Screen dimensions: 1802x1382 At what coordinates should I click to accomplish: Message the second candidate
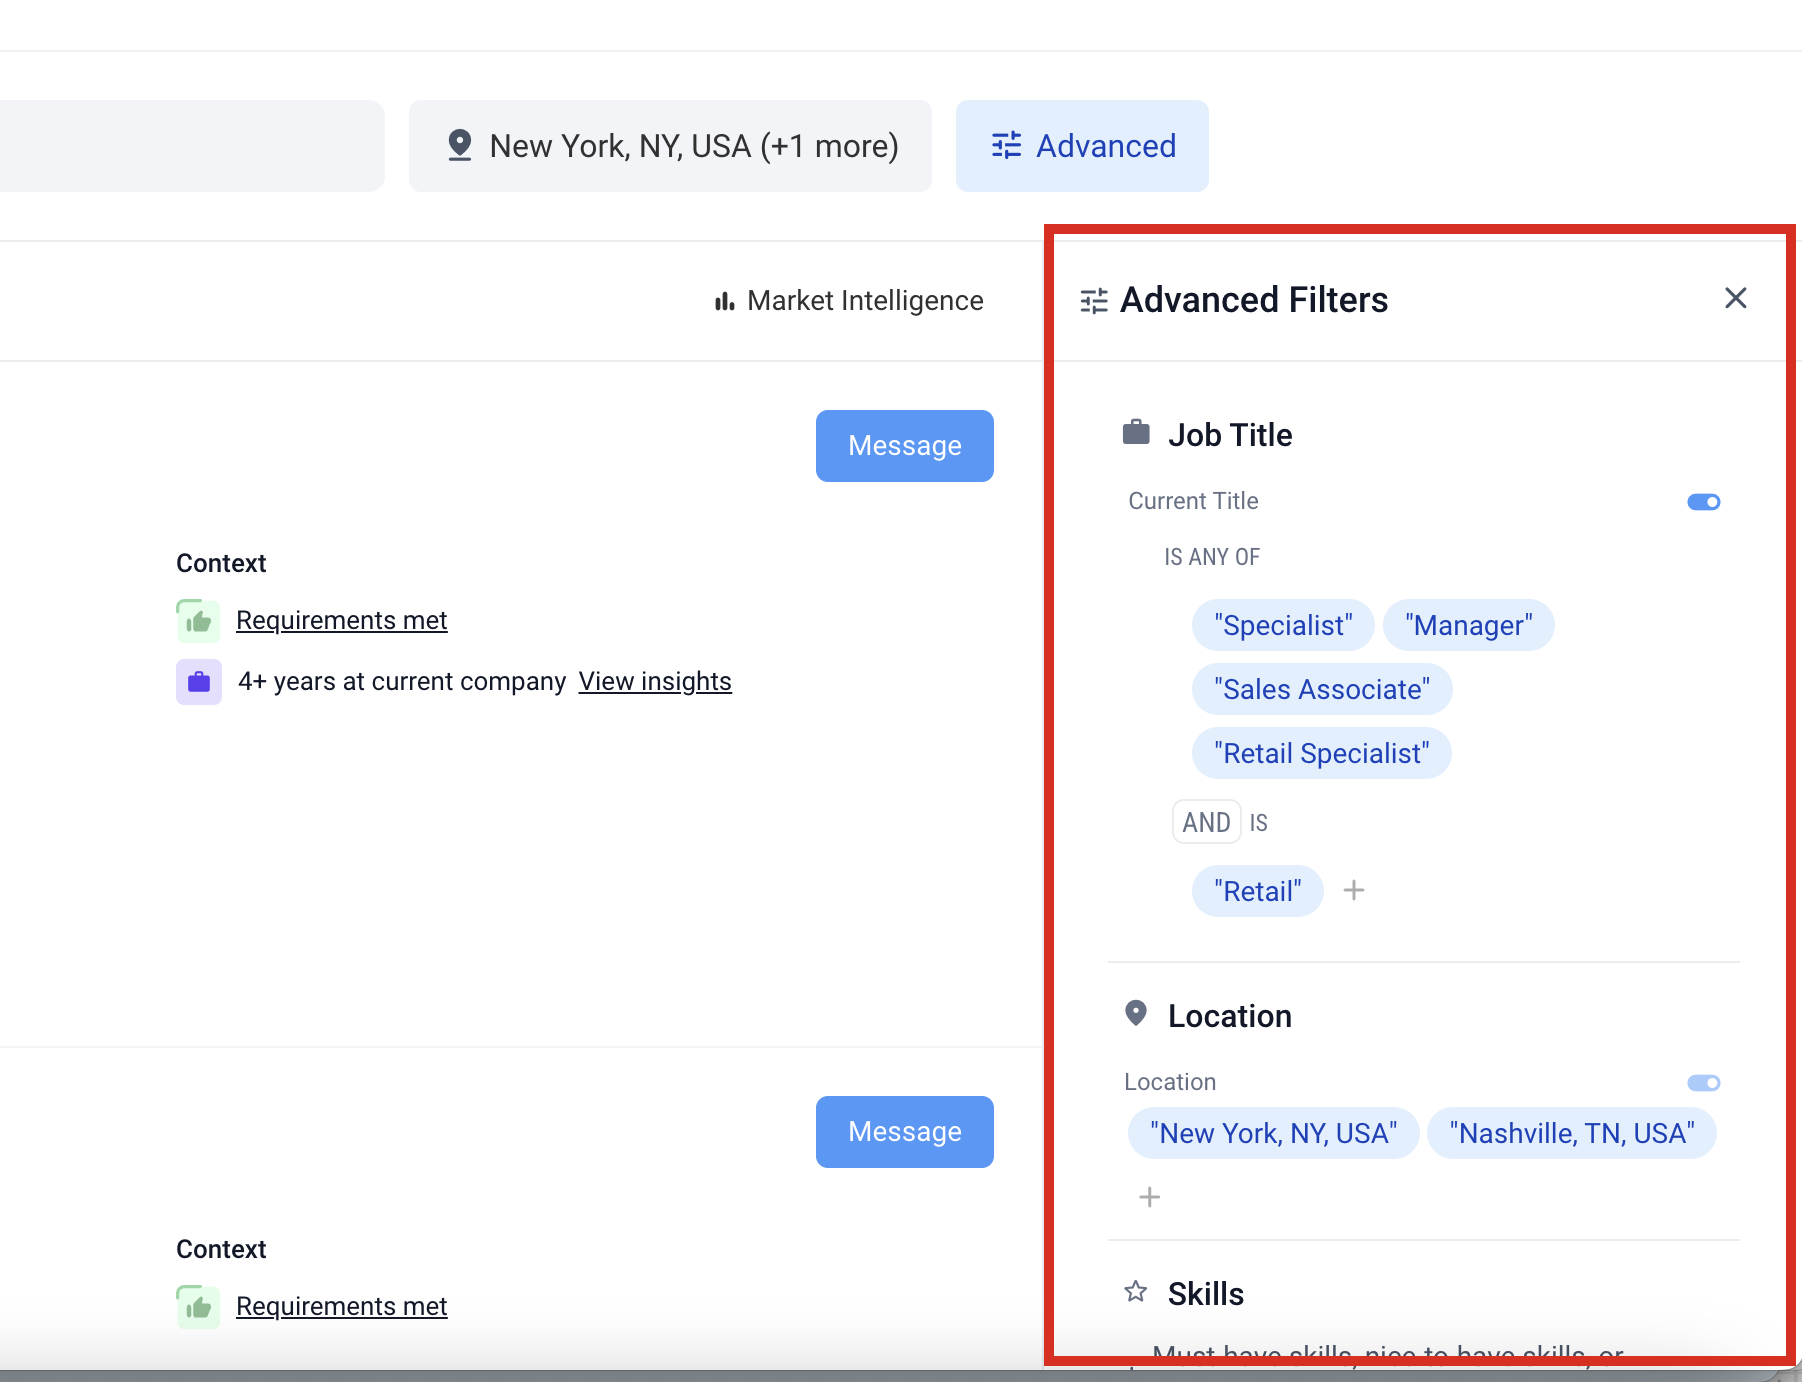click(x=904, y=1132)
